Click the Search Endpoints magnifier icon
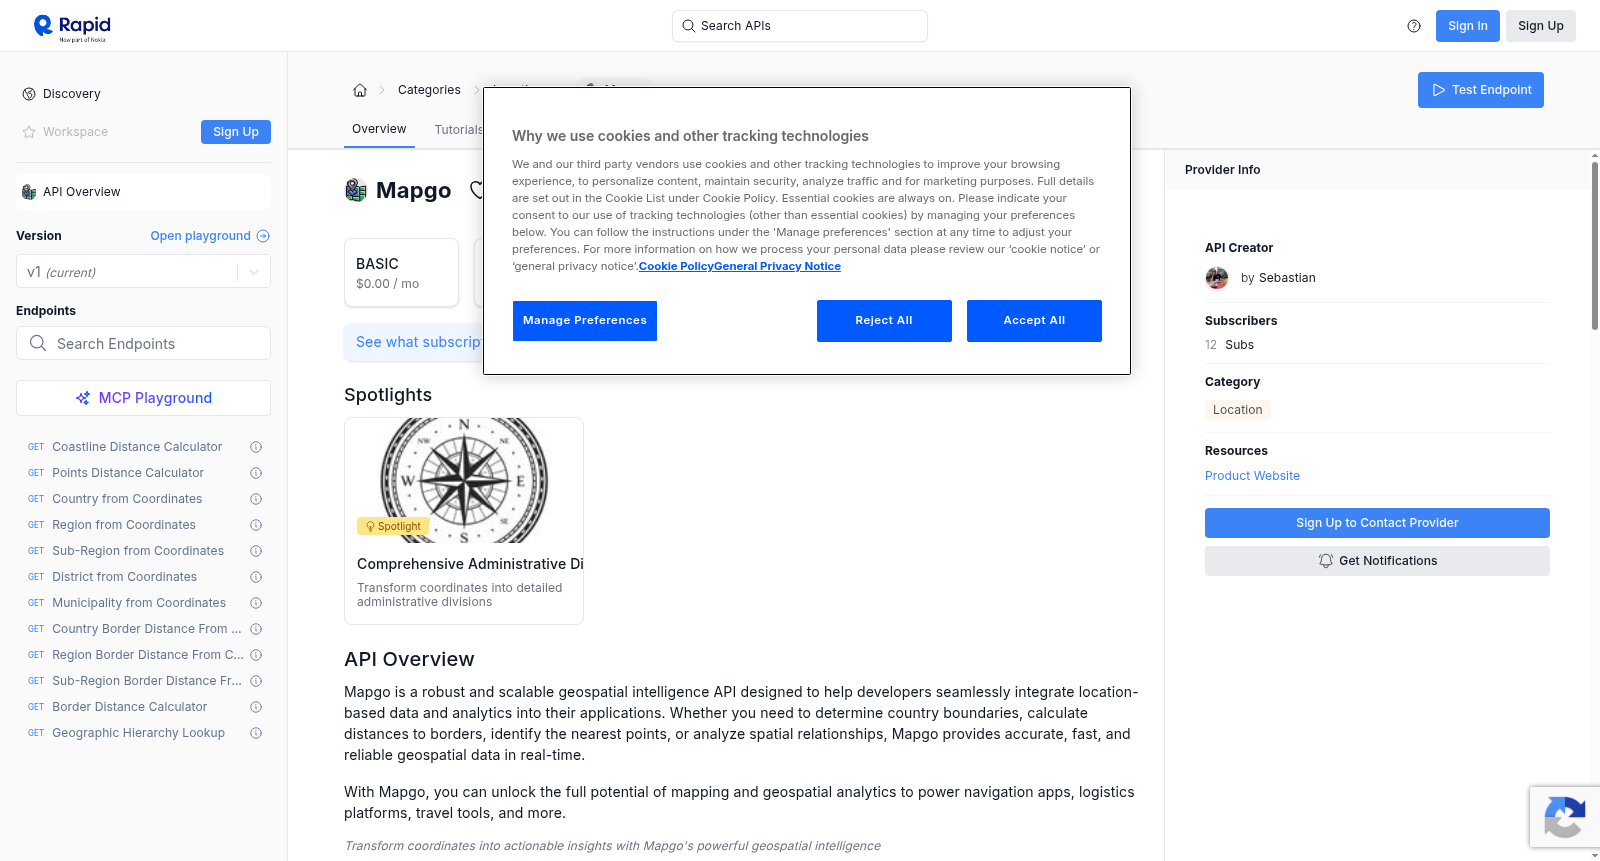 [x=38, y=343]
